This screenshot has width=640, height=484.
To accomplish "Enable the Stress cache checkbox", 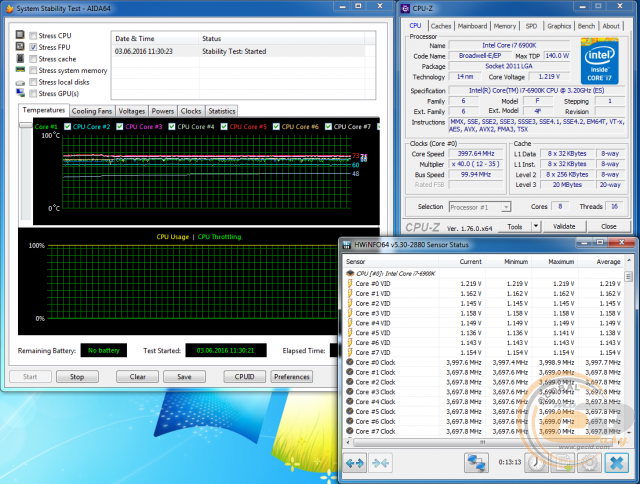I will 33,59.
